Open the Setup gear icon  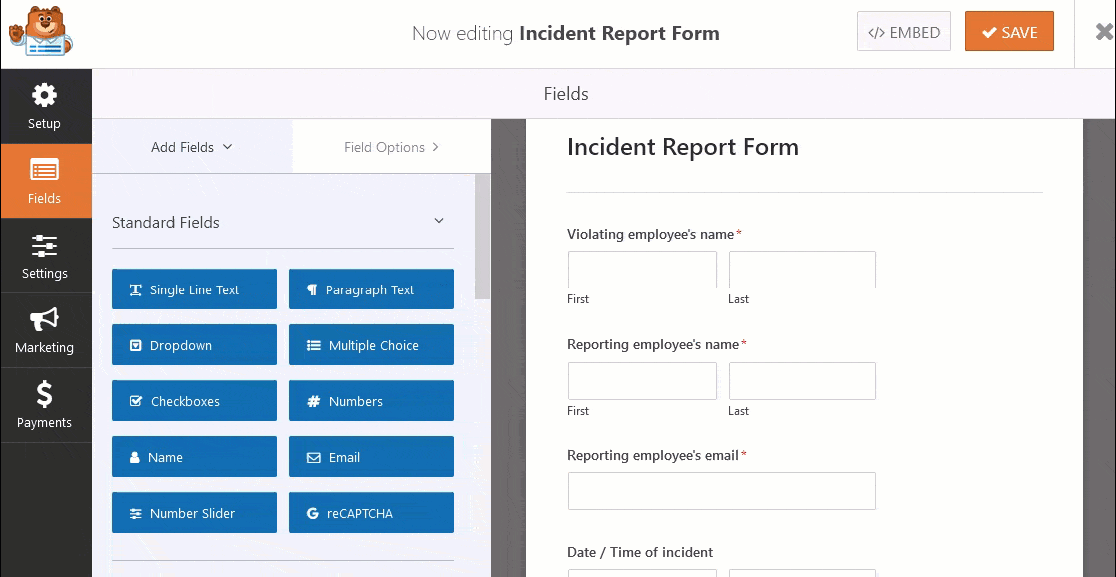[44, 96]
